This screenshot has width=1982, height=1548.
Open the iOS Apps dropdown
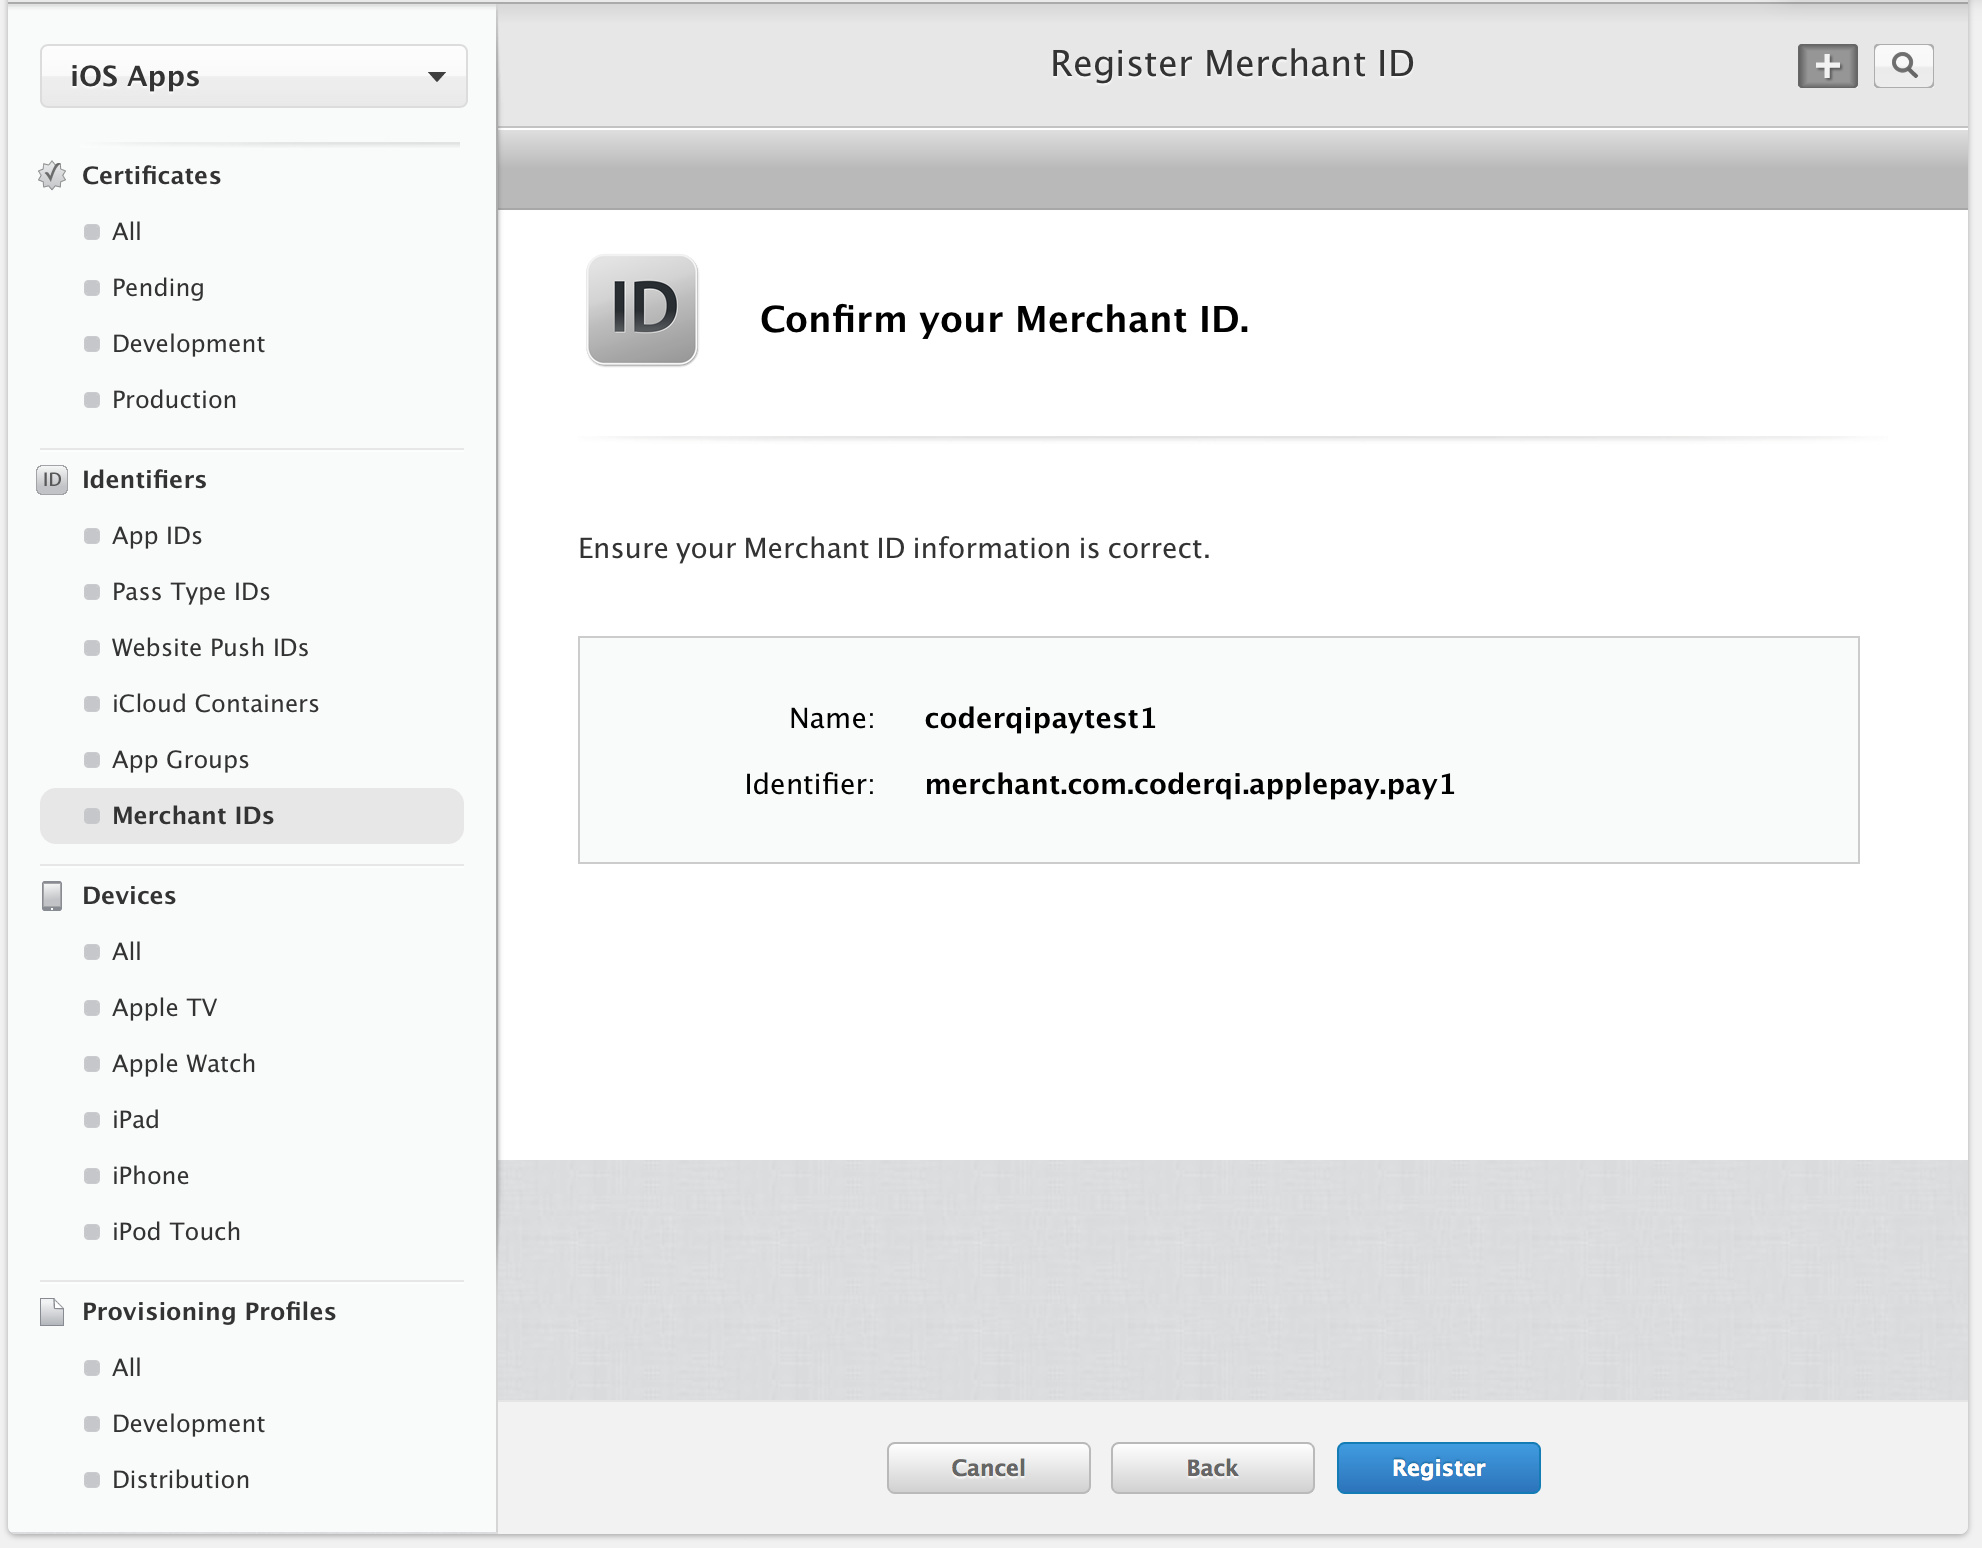[253, 76]
